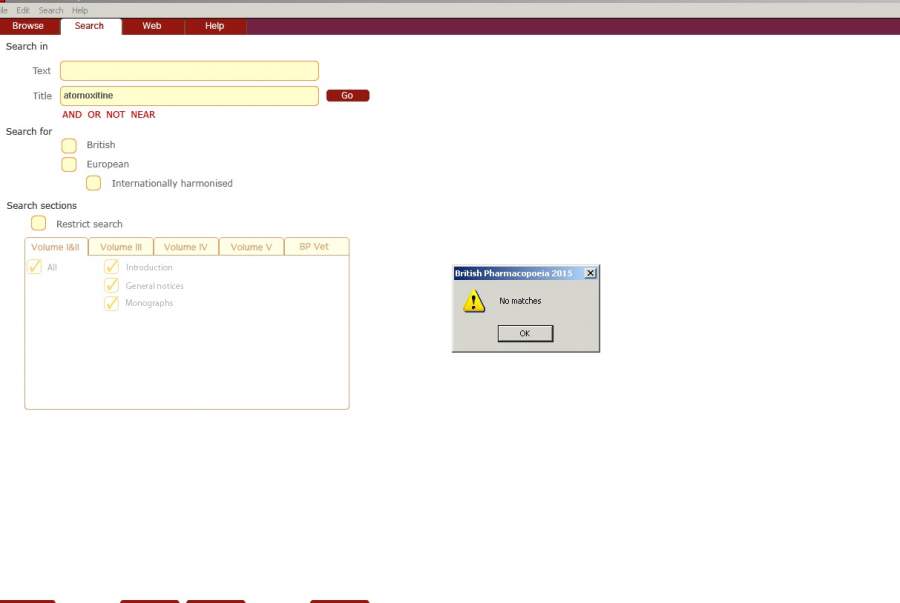Image resolution: width=900 pixels, height=603 pixels.
Task: Select the Volume IV tab
Action: (x=186, y=247)
